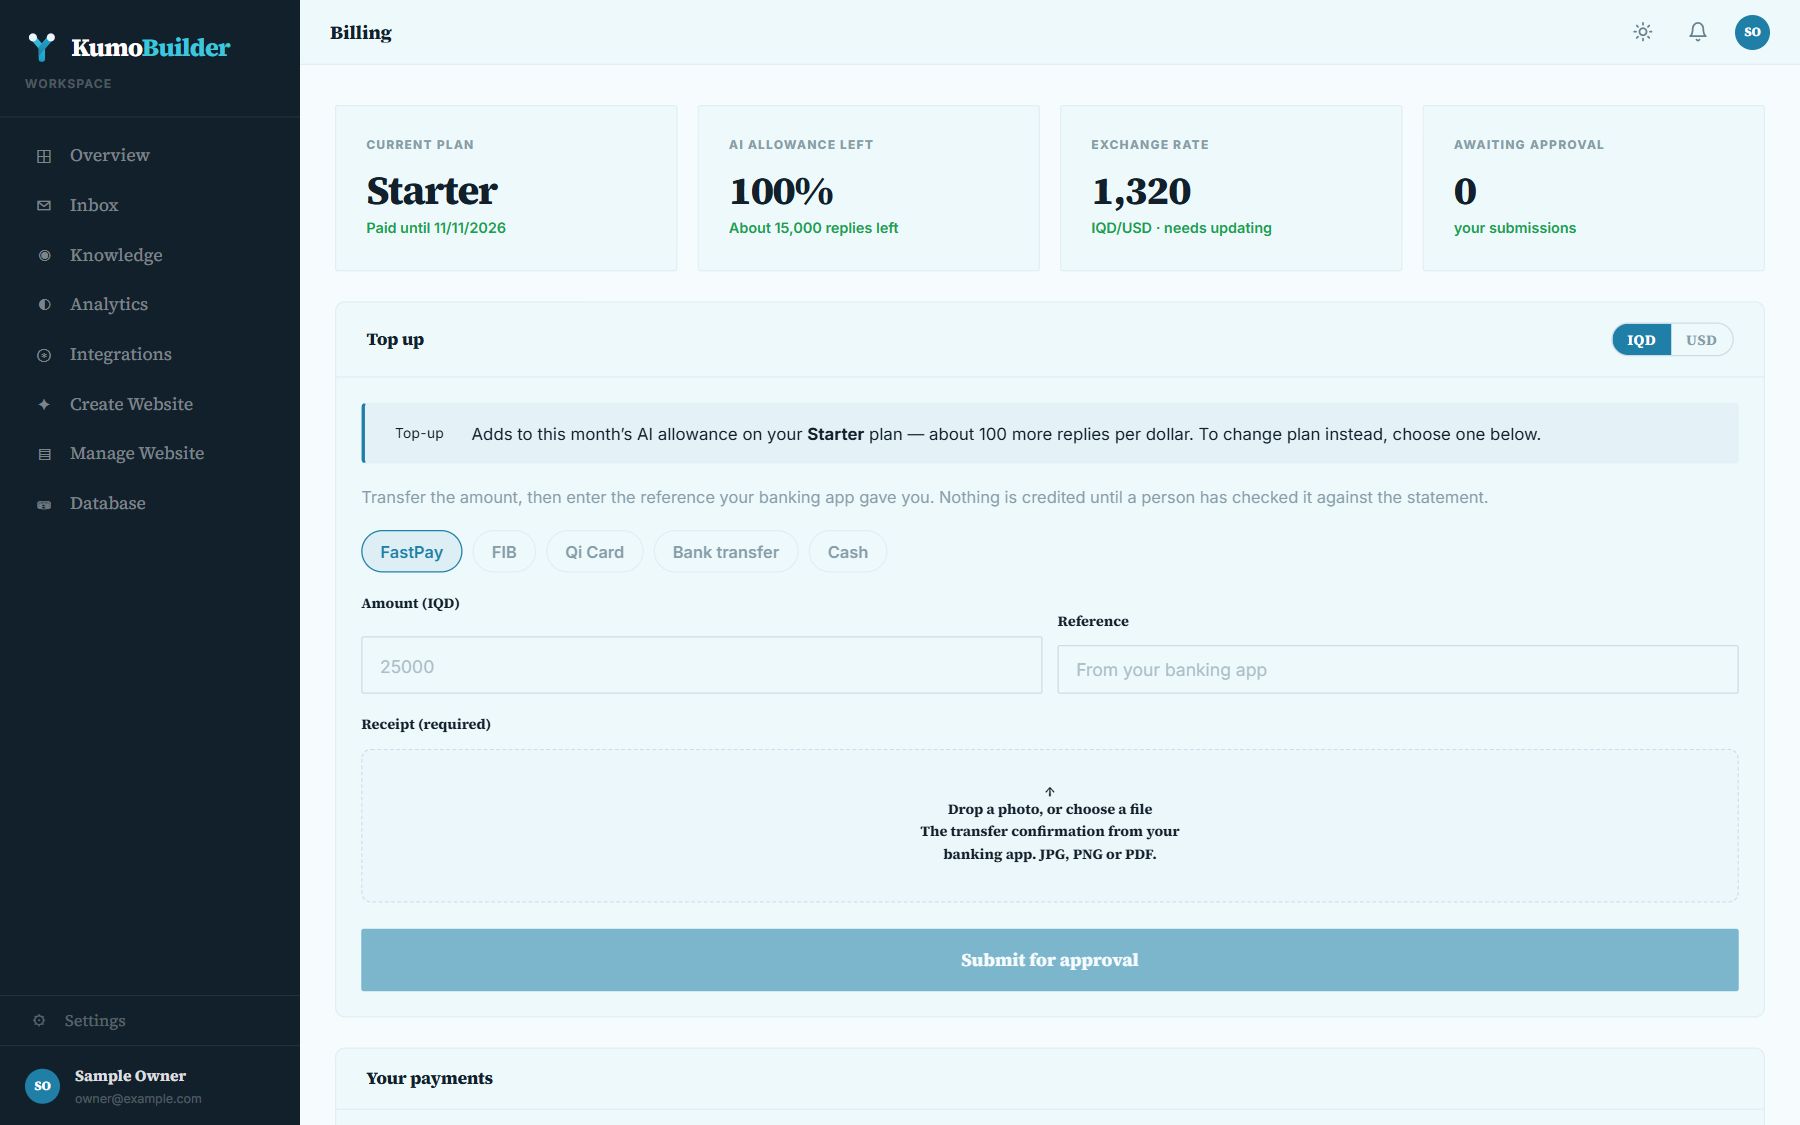This screenshot has height=1125, width=1800.
Task: Click the upload arrow icon in receipt area
Action: 1050,792
